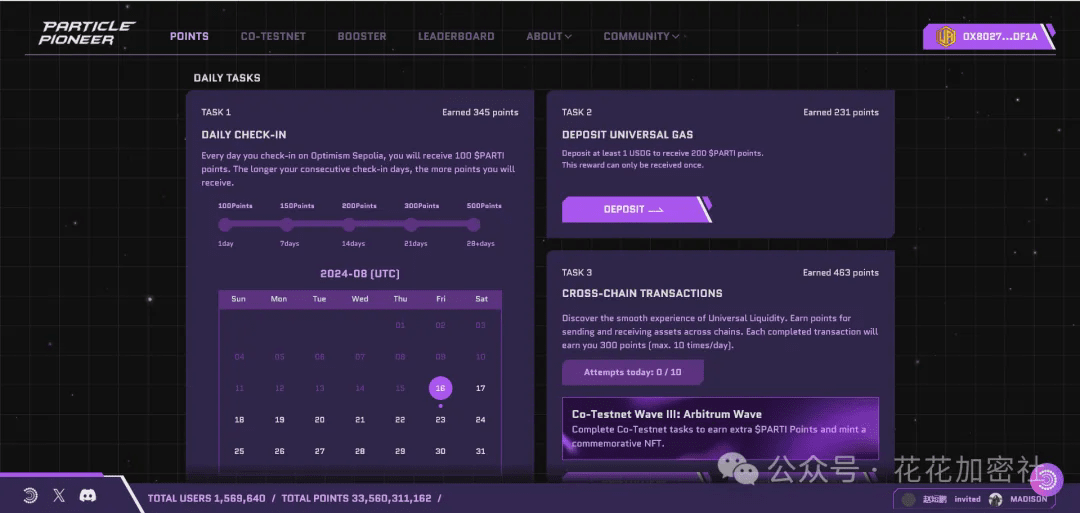Select calendar day 18
The image size is (1080, 513).
tap(239, 420)
